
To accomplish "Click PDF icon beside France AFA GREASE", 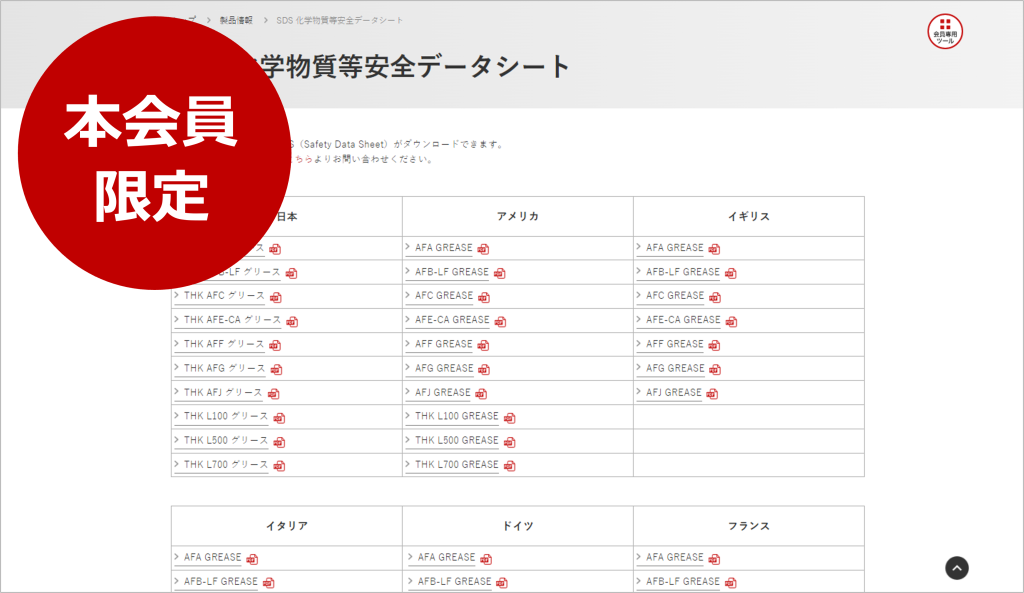I will (x=714, y=559).
